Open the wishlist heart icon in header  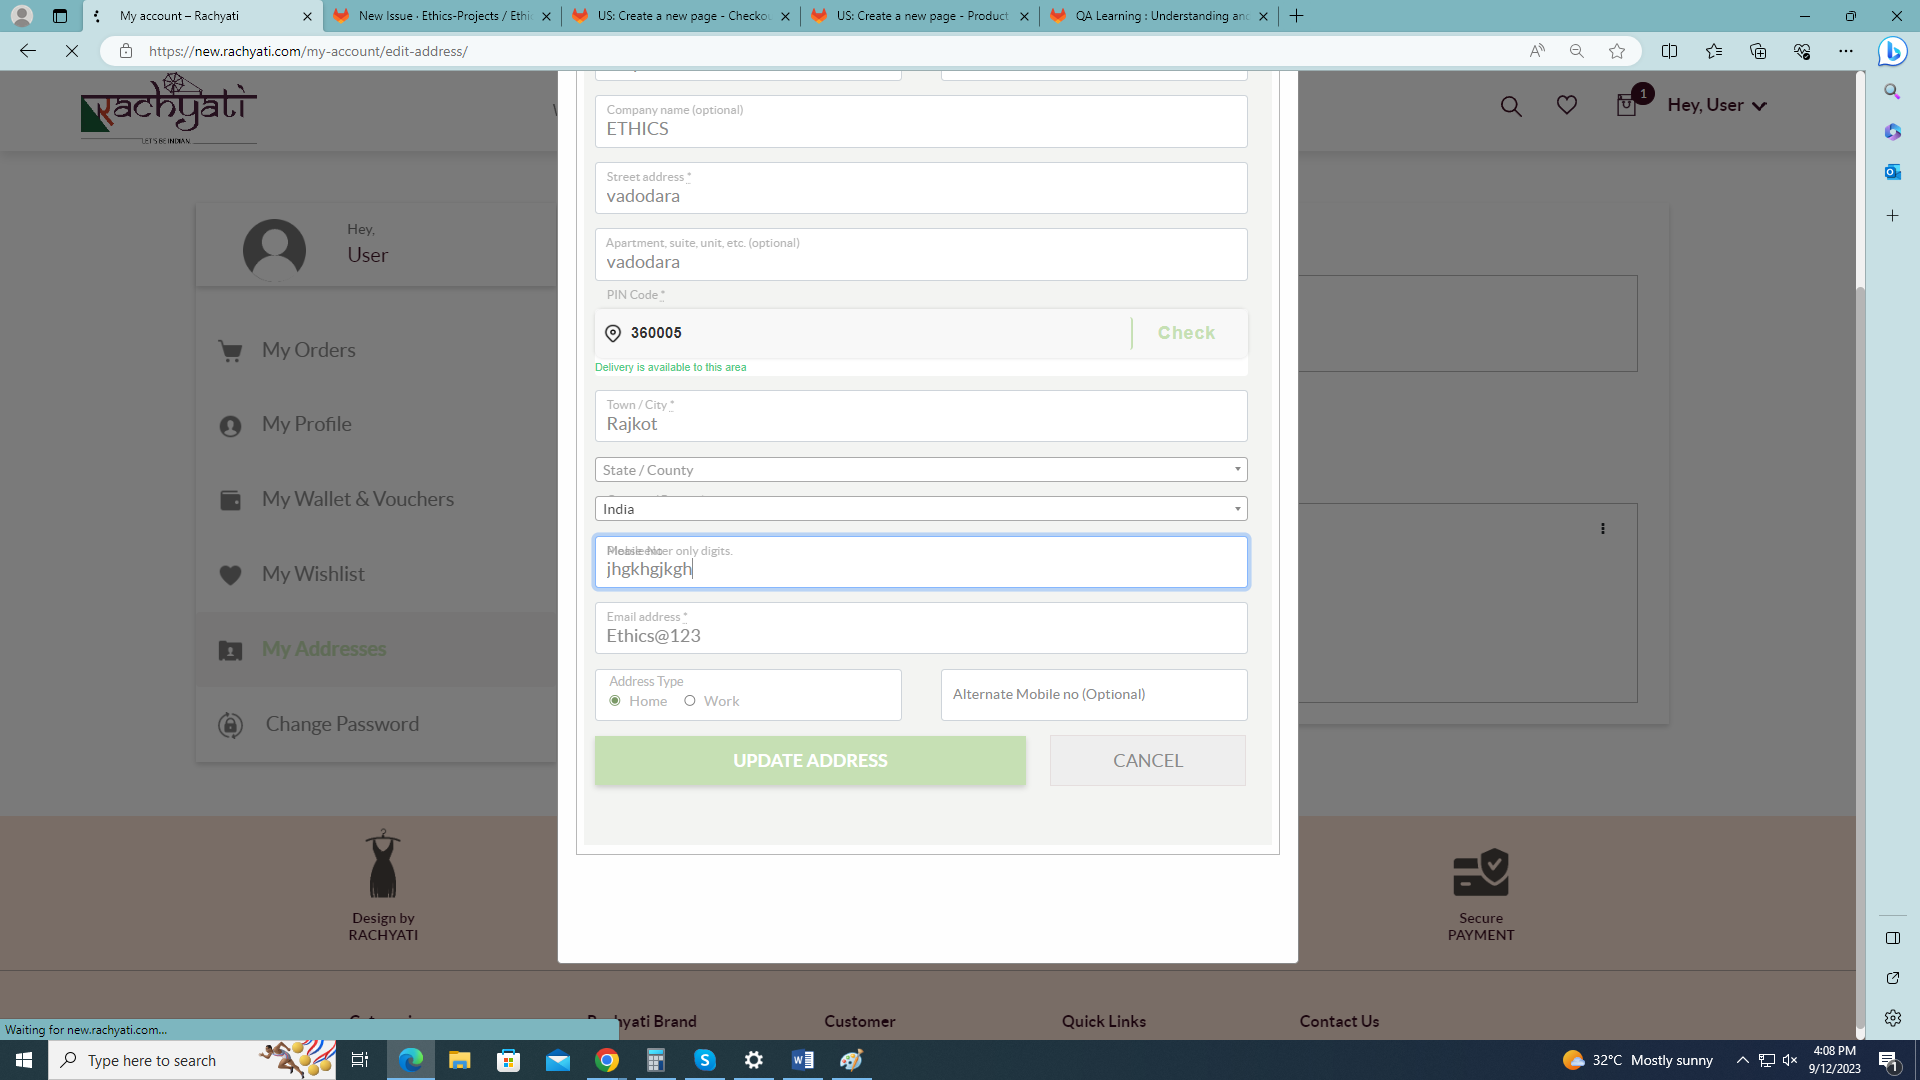point(1566,105)
